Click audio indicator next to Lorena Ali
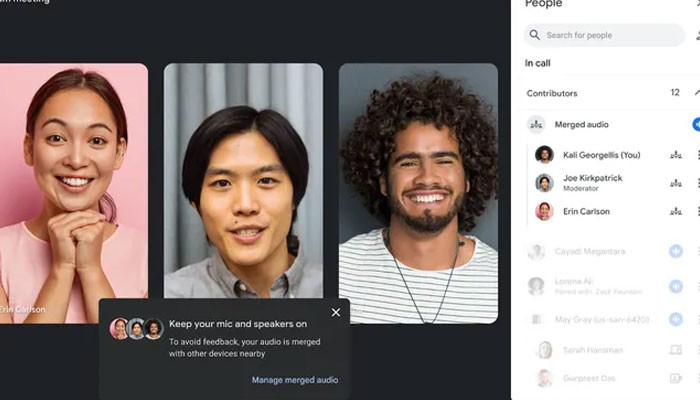700x400 pixels. click(676, 286)
